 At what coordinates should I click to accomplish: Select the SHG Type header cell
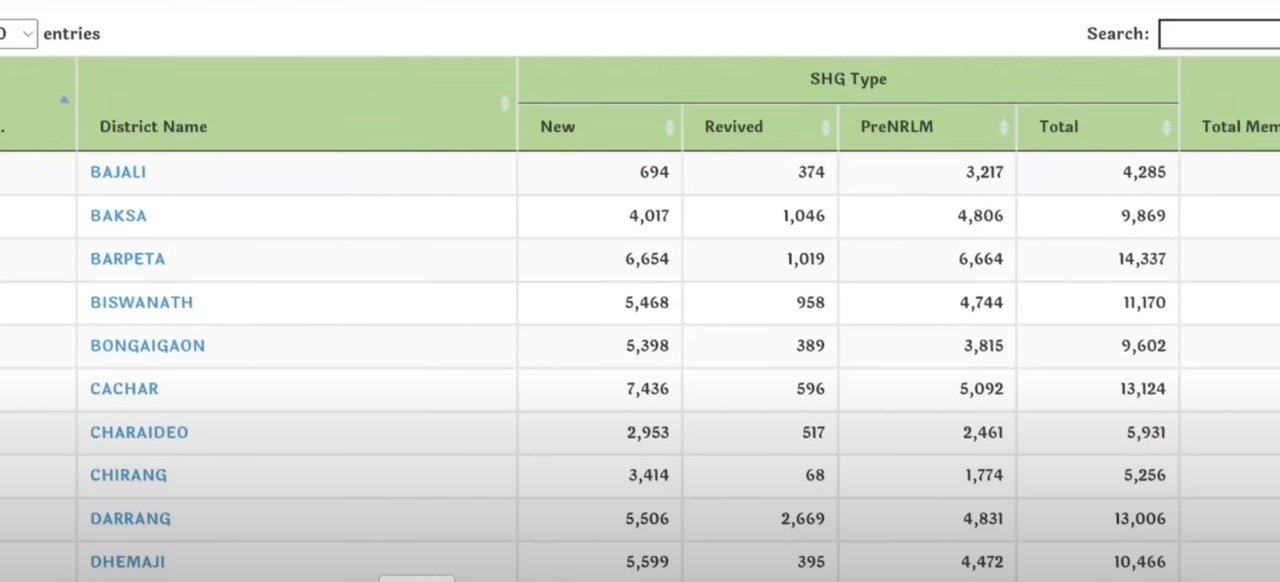coord(848,80)
